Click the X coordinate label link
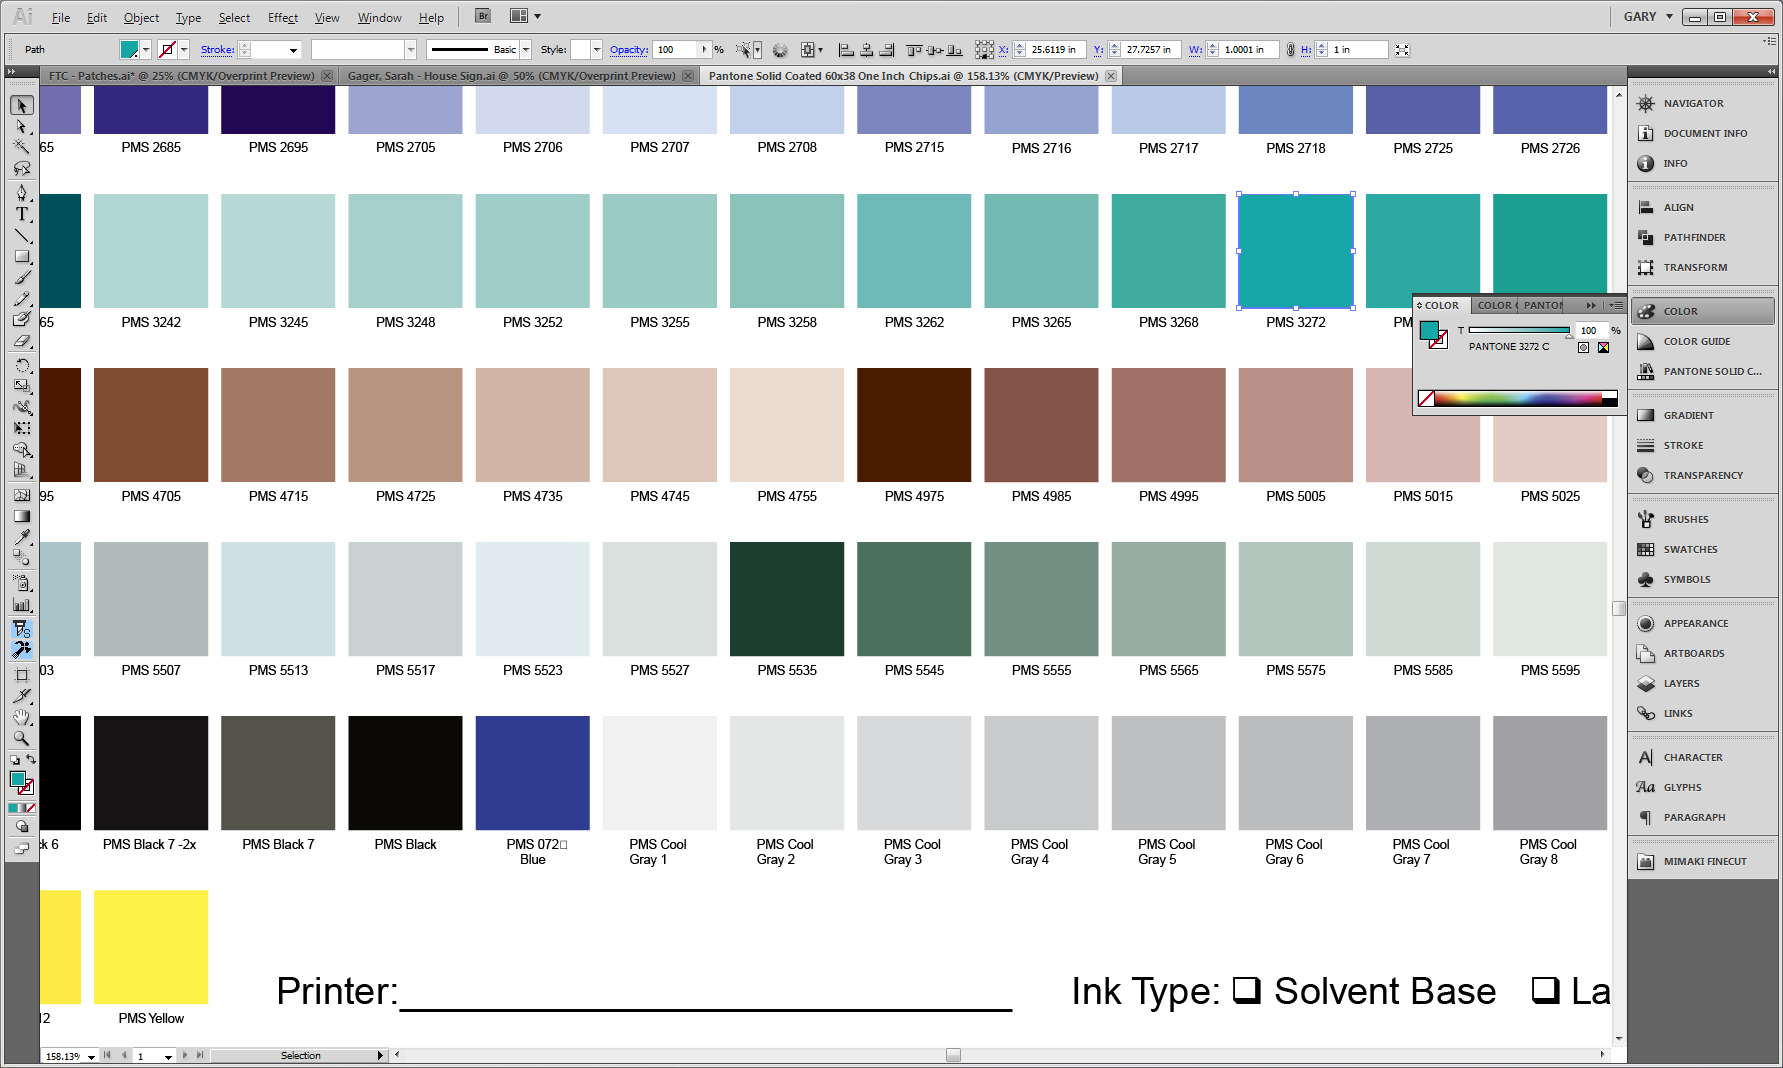 (x=1003, y=49)
